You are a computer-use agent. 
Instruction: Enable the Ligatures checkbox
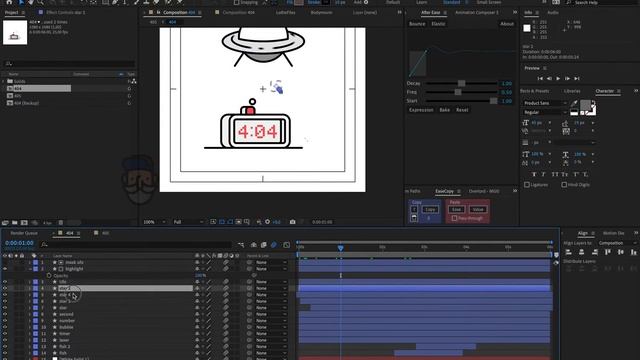[527, 185]
